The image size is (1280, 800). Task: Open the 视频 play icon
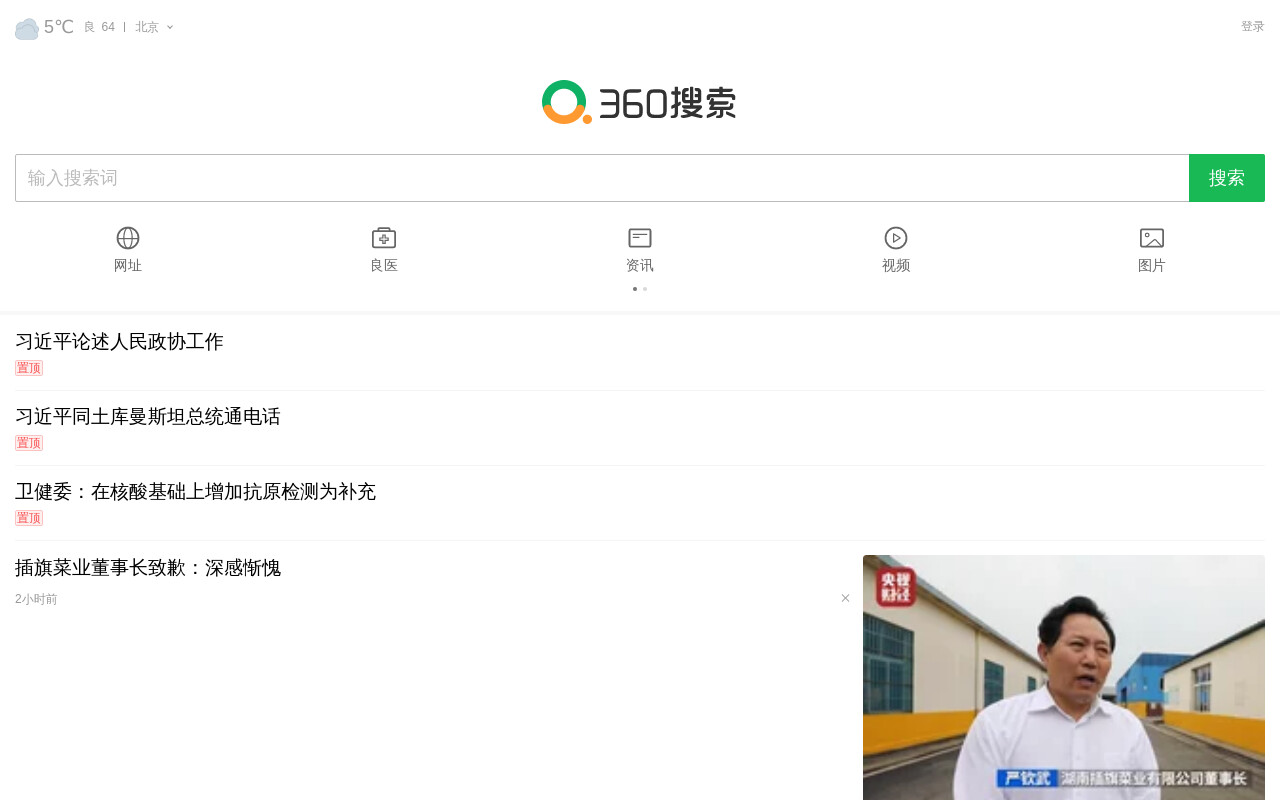point(896,238)
